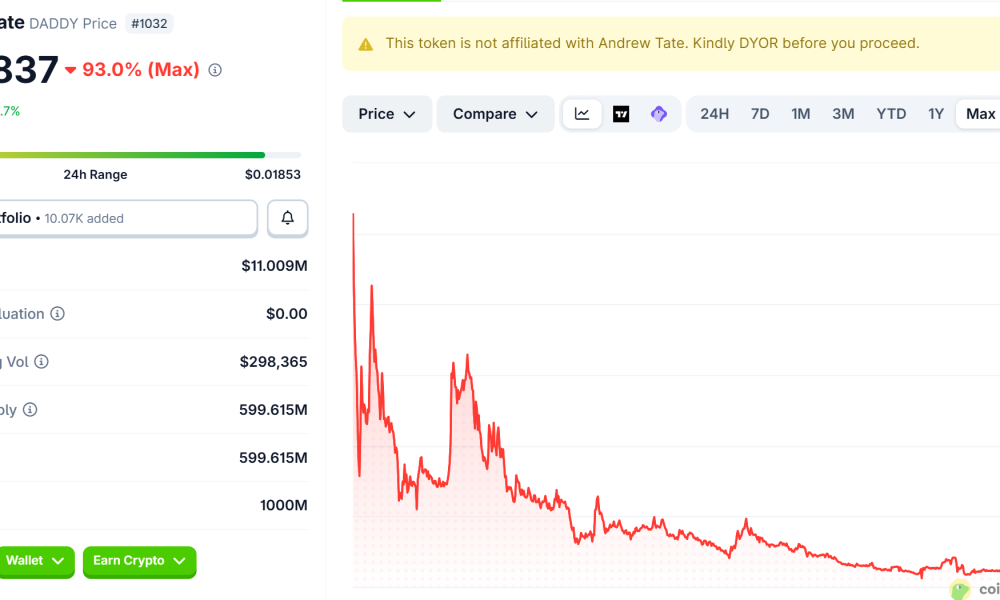Select the purple diamond chart icon
Viewport: 1000px width, 600px height.
click(659, 114)
